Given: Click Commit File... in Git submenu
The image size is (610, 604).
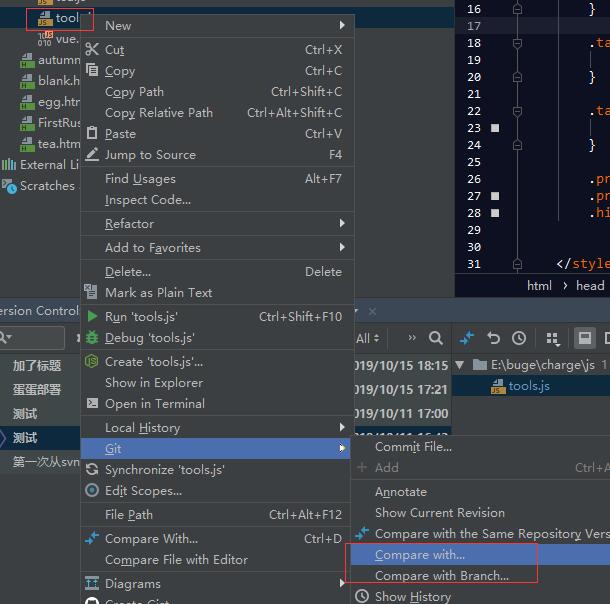Looking at the screenshot, I should [480, 446].
